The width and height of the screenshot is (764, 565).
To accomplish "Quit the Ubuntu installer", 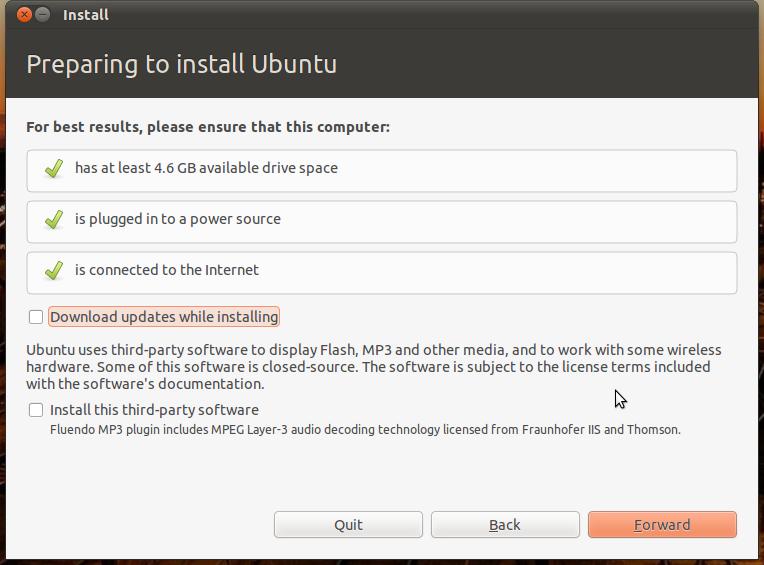I will point(348,525).
